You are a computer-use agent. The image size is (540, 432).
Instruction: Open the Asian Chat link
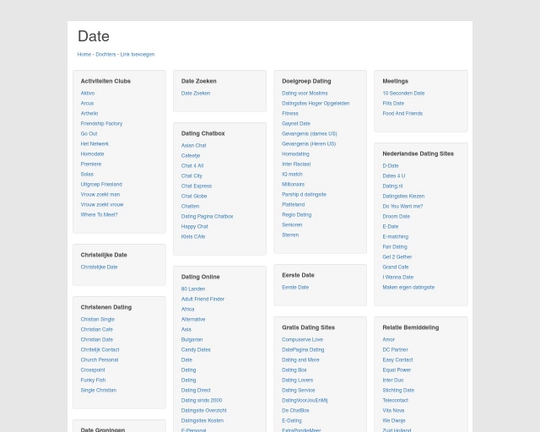click(x=194, y=146)
